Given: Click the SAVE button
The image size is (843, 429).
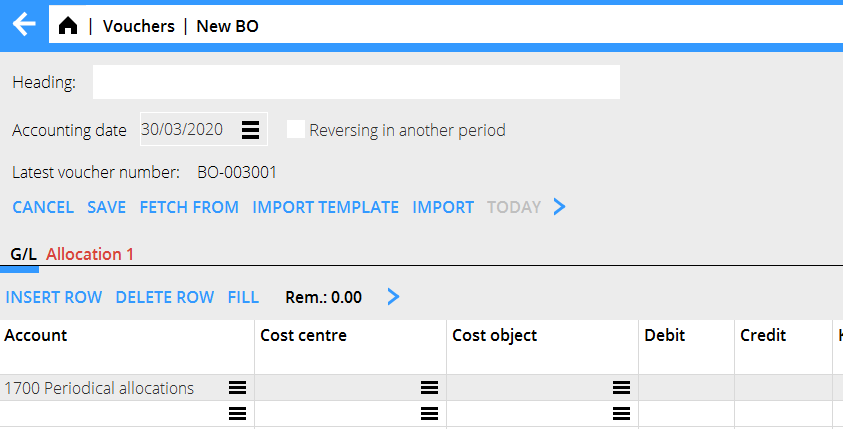Looking at the screenshot, I should [106, 207].
